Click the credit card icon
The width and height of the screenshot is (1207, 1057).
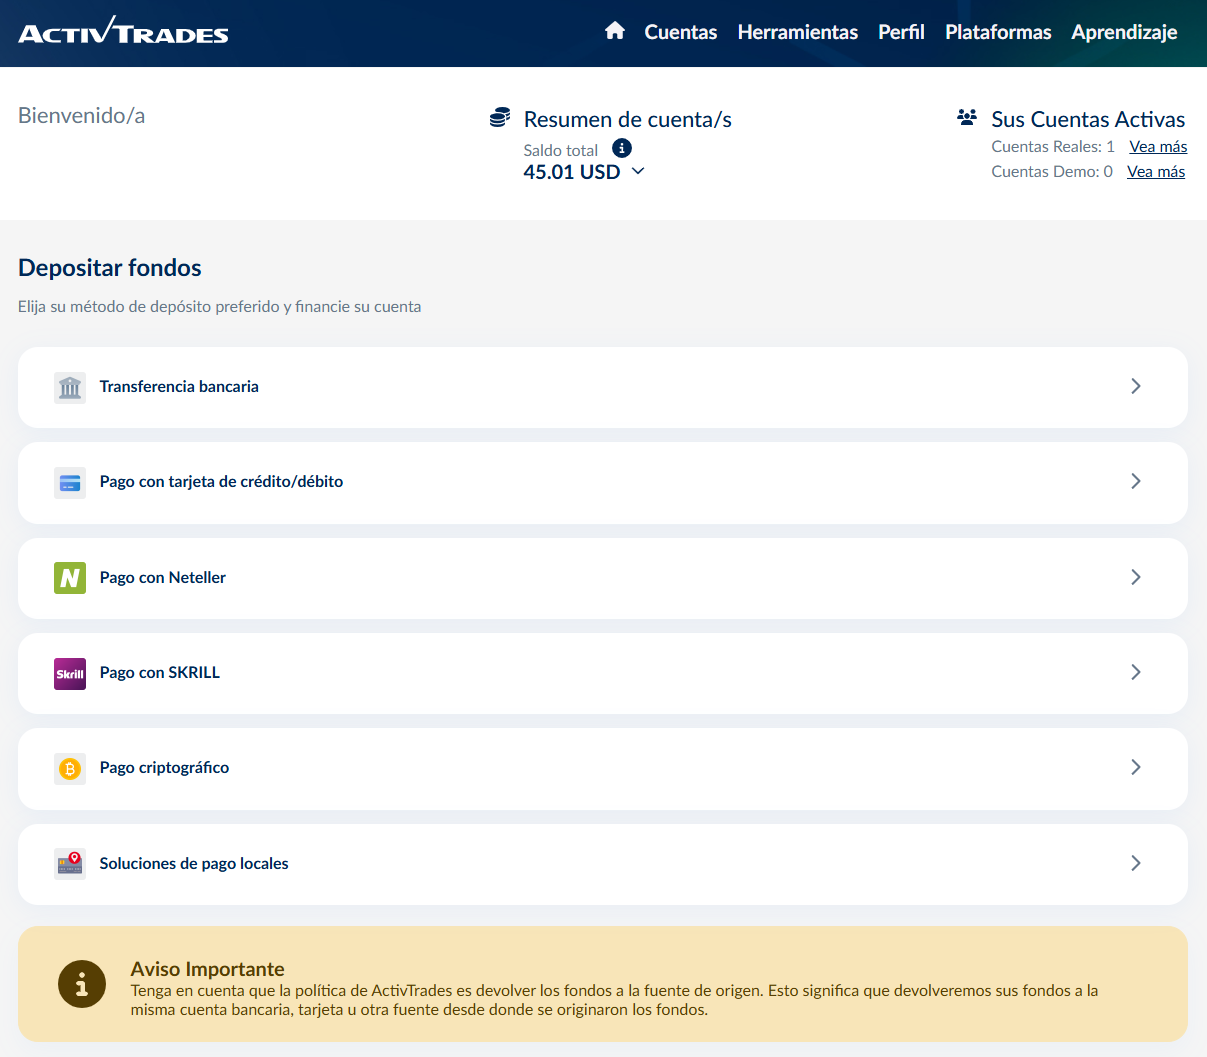[70, 483]
